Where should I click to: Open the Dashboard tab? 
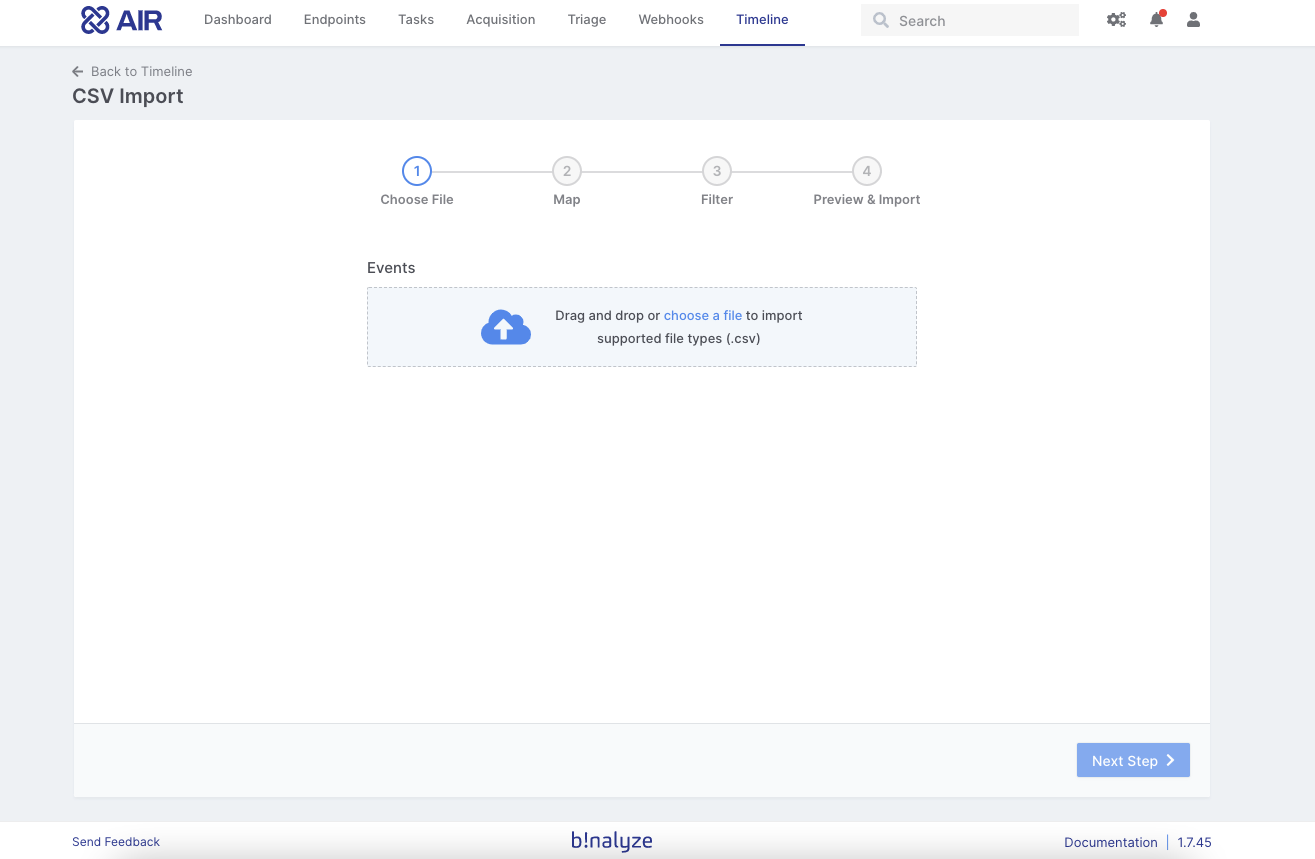(x=238, y=20)
